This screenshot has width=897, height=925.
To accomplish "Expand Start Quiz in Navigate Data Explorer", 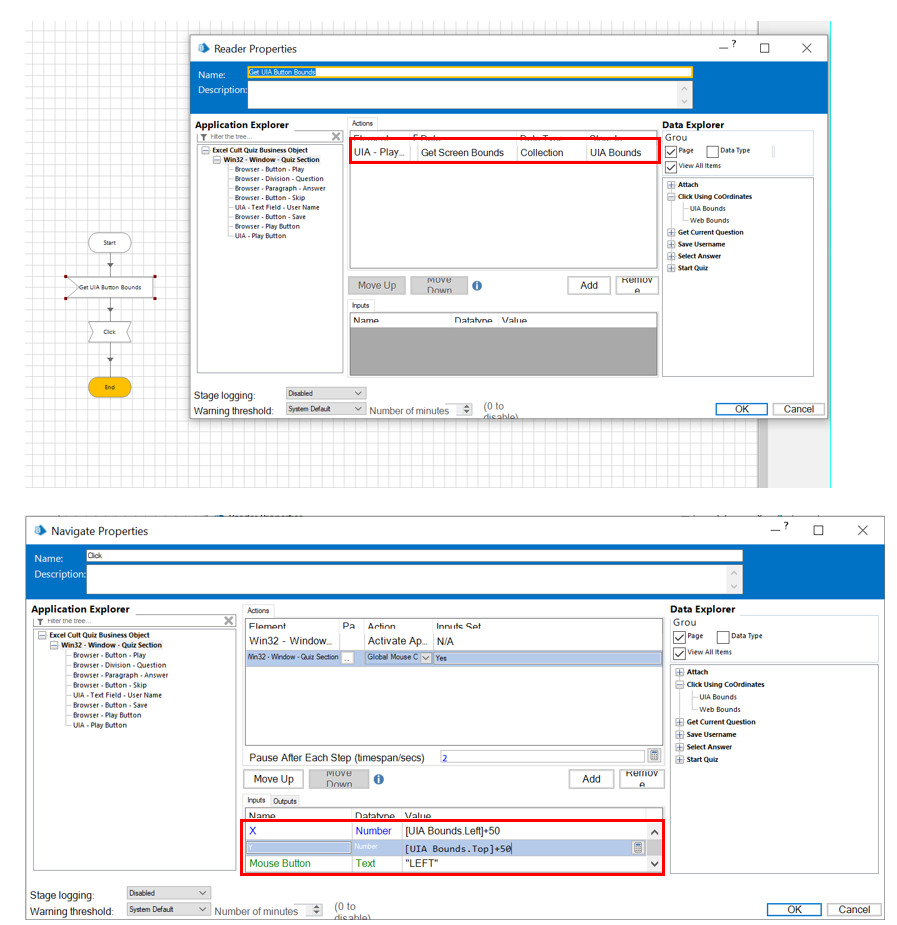I will coord(680,759).
